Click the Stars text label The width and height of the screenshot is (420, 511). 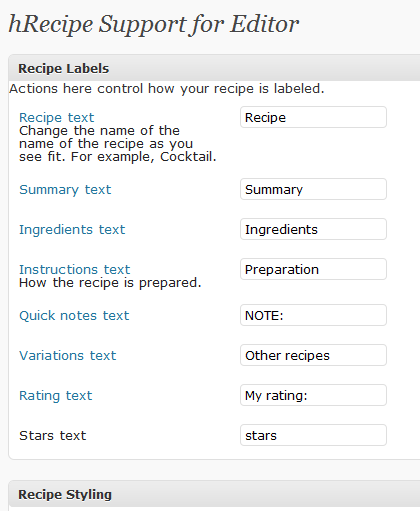(53, 435)
